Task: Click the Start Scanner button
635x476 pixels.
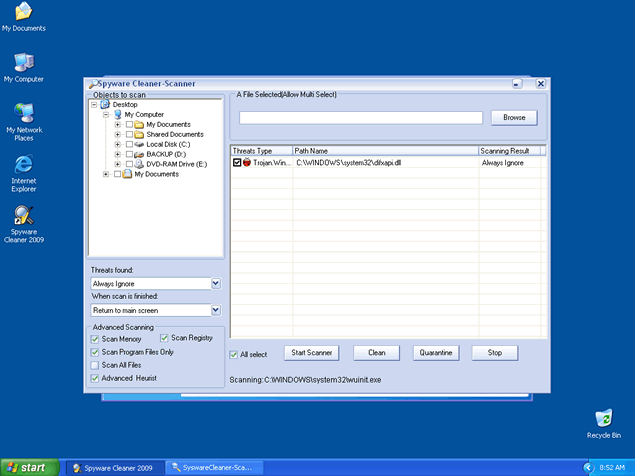Action: 311,353
